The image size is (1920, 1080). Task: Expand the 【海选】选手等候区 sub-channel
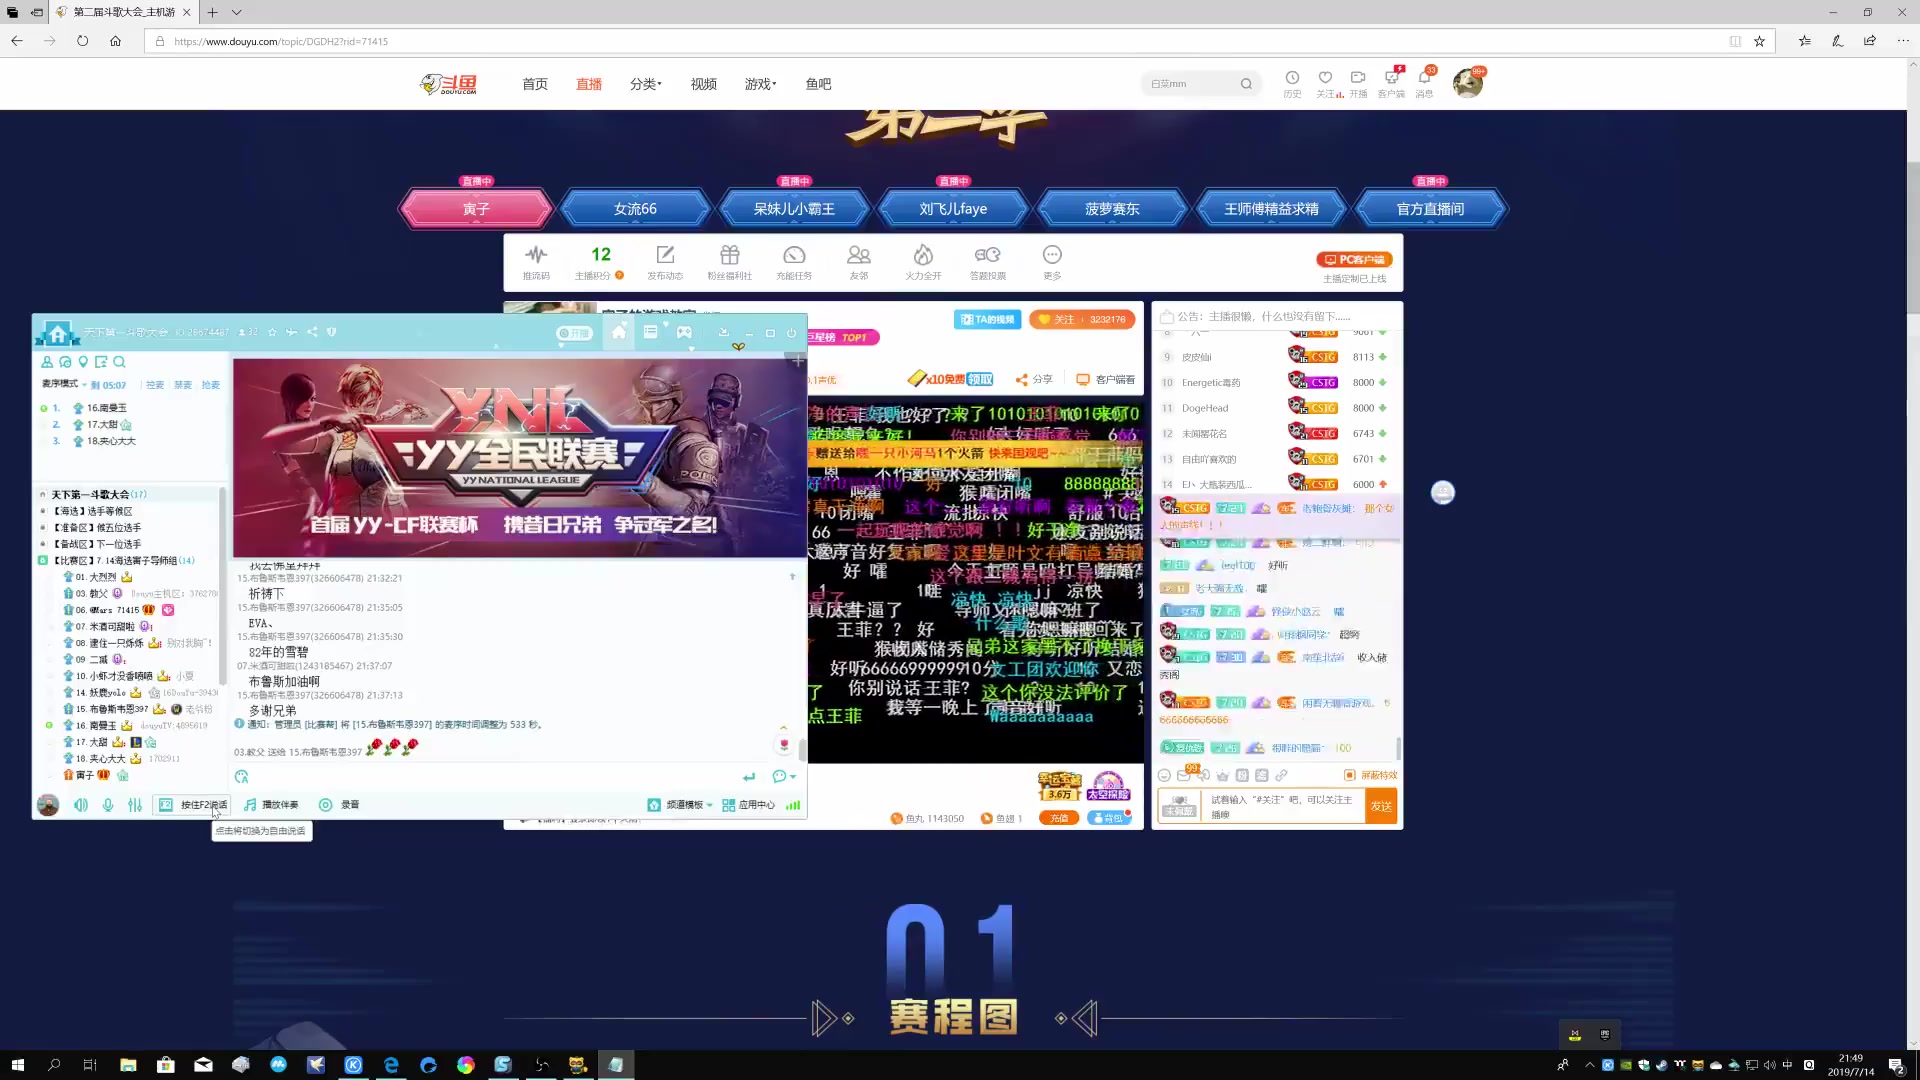(x=43, y=511)
